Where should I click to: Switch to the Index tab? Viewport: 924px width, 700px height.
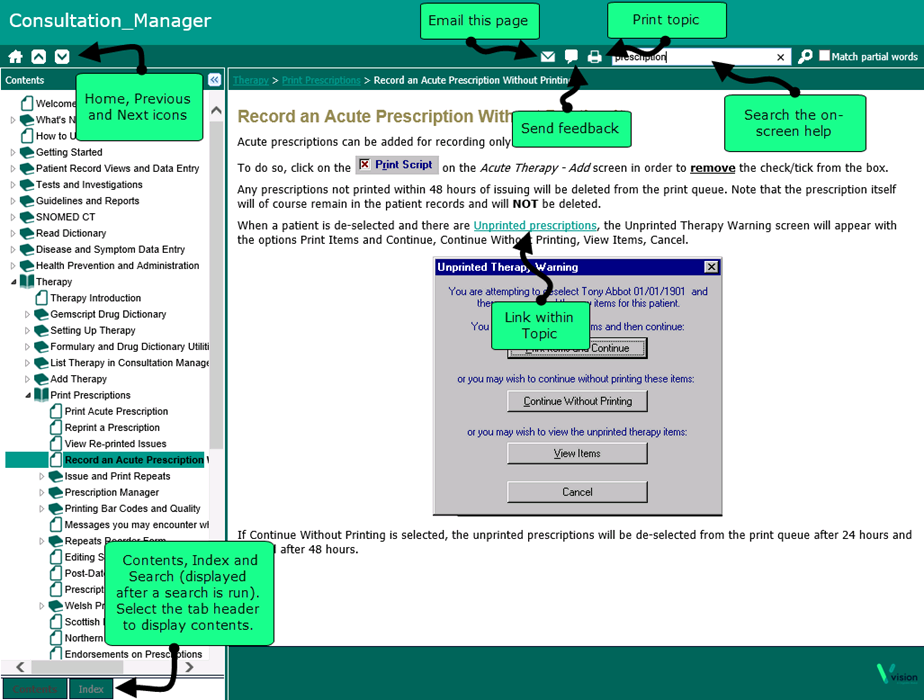[91, 689]
